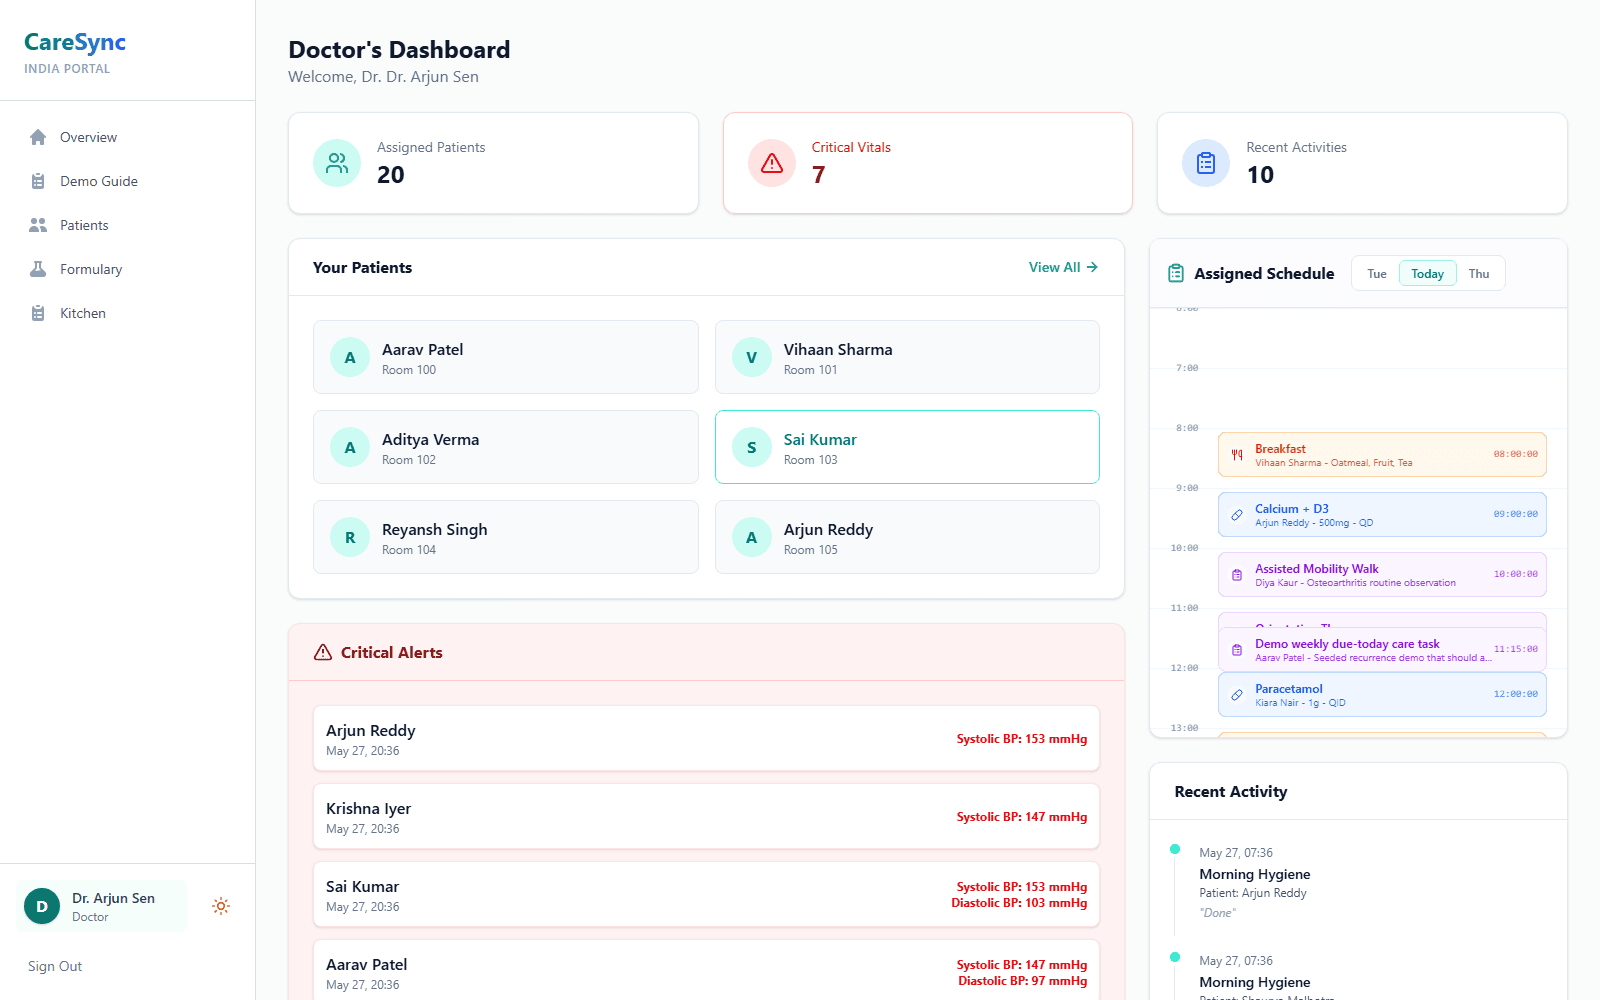Open Aarav Patel critical alert entry
Image resolution: width=1600 pixels, height=1000 pixels.
(706, 970)
